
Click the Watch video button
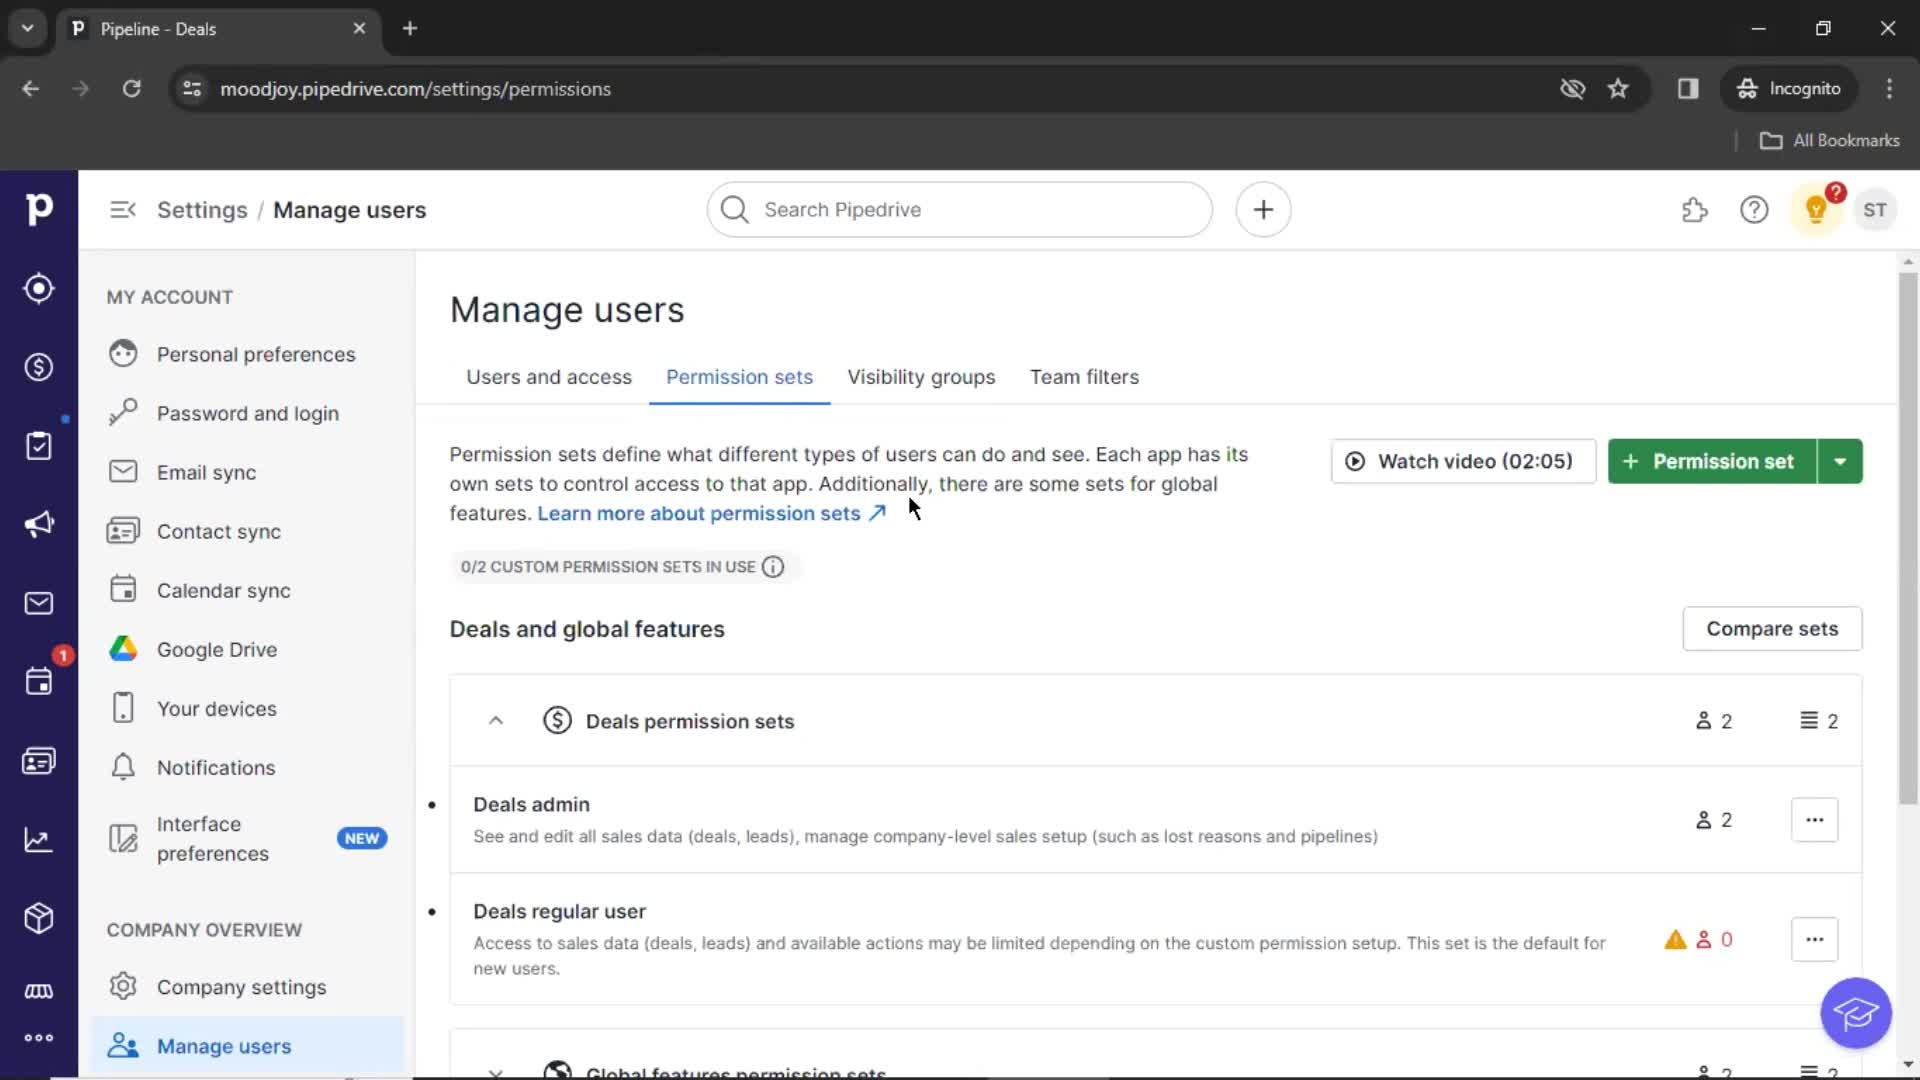click(x=1461, y=460)
